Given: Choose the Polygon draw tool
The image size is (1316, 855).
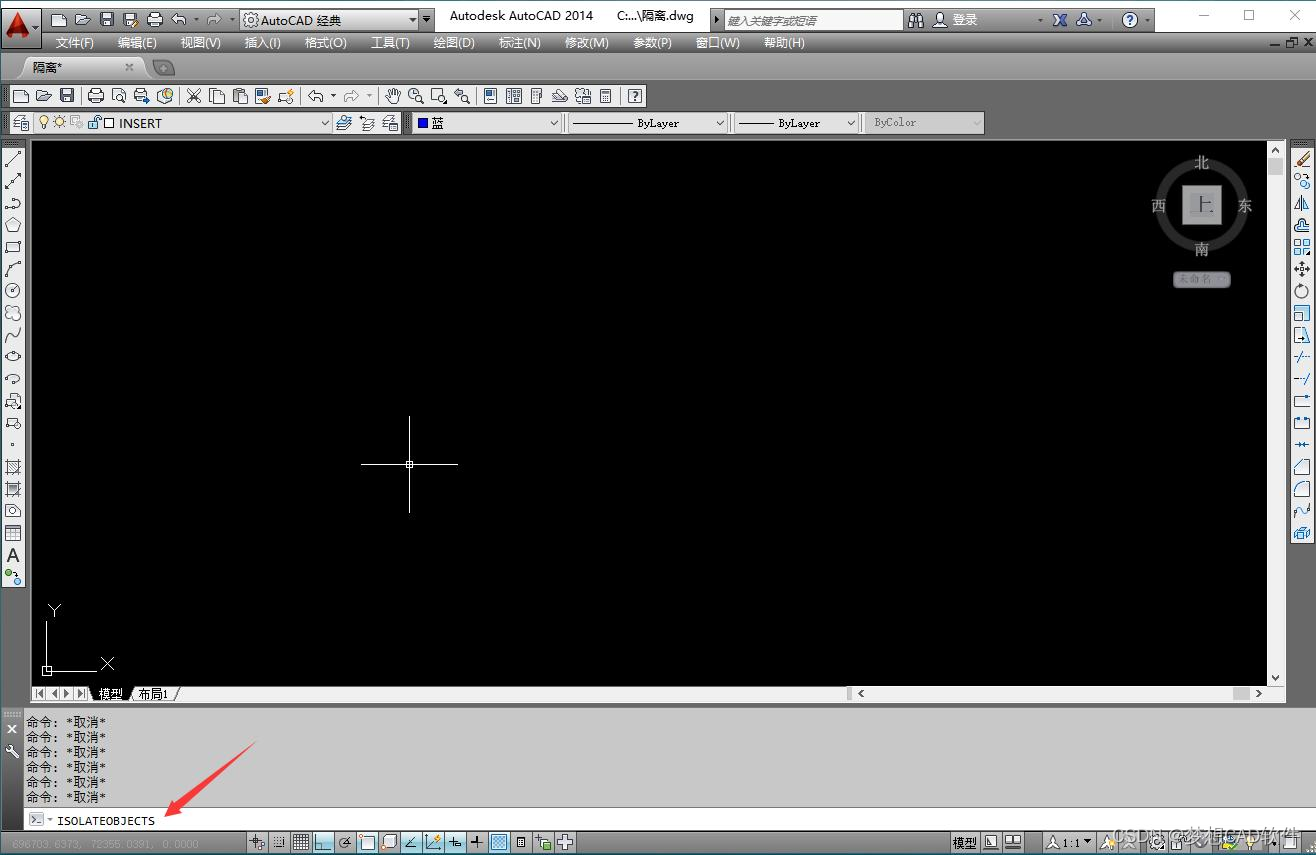Looking at the screenshot, I should point(13,225).
